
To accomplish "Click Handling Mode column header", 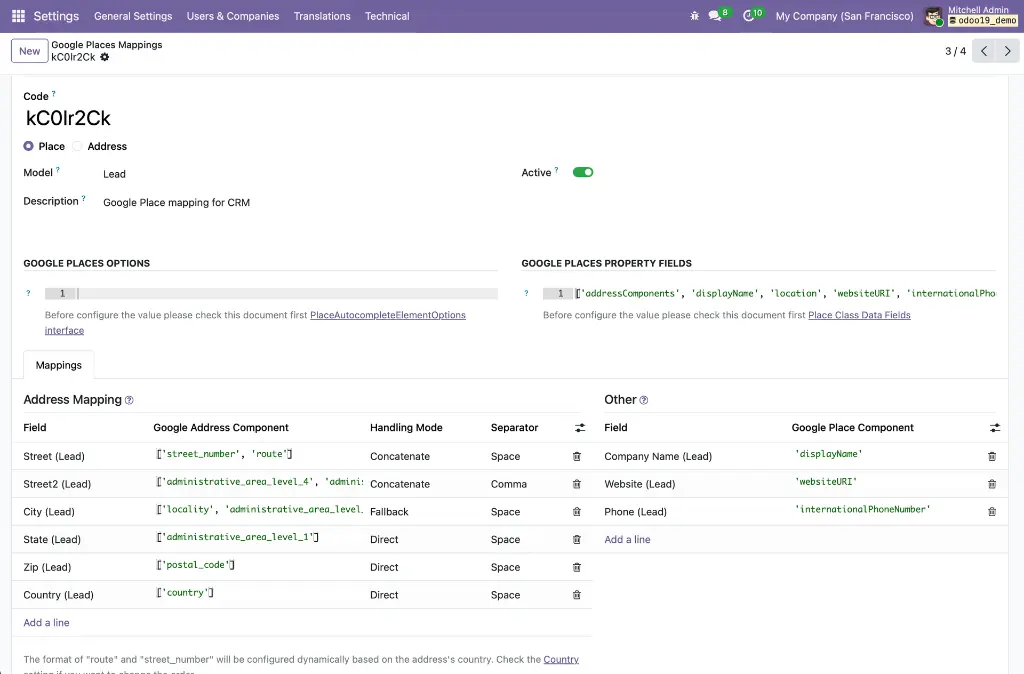I will (x=406, y=428).
